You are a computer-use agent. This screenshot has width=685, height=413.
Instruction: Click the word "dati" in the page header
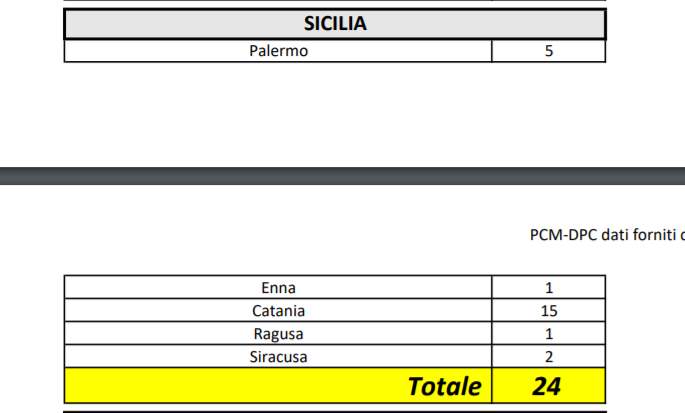tap(622, 235)
